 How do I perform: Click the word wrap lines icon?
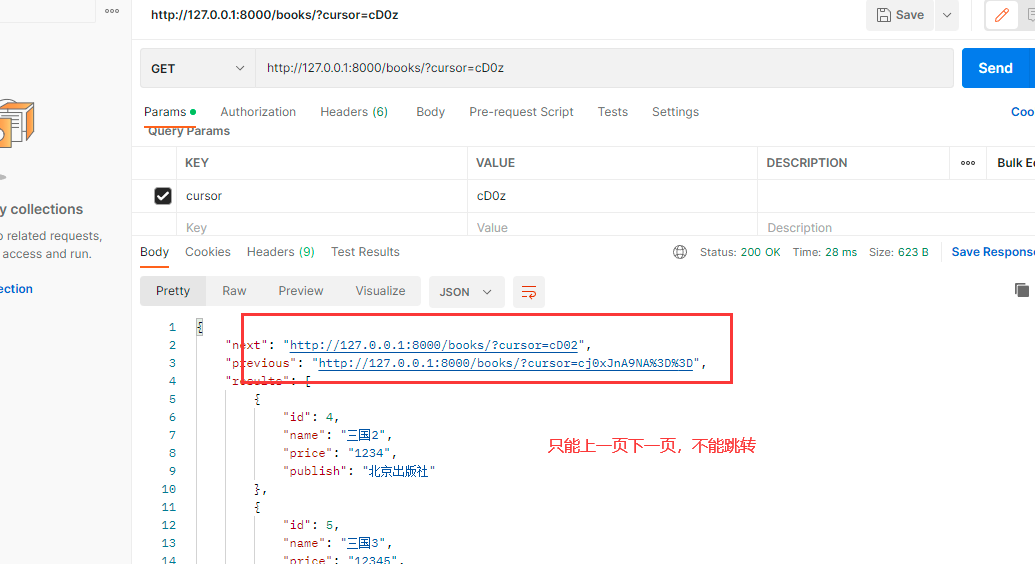(x=529, y=292)
